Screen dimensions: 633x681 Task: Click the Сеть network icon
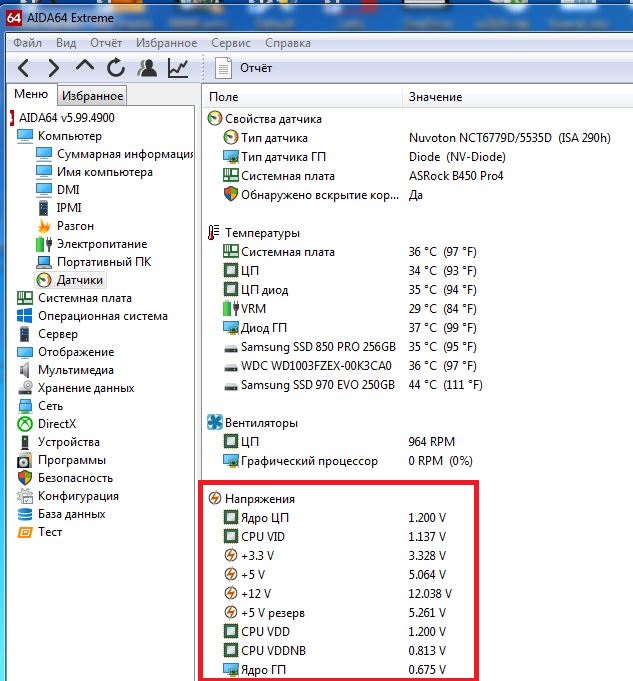(25, 406)
